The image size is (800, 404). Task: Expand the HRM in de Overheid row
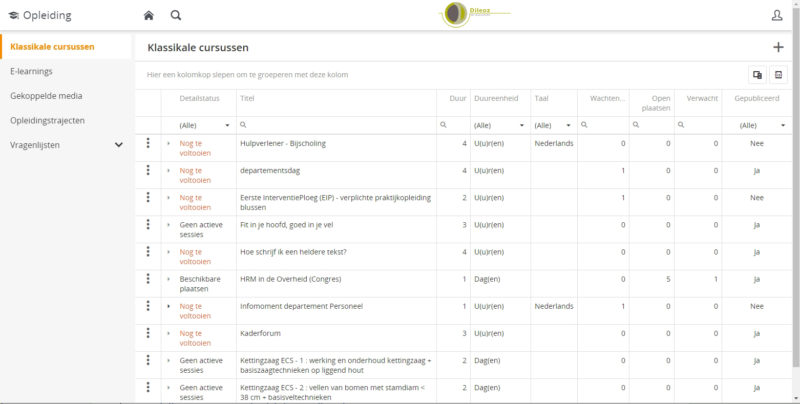coord(168,279)
